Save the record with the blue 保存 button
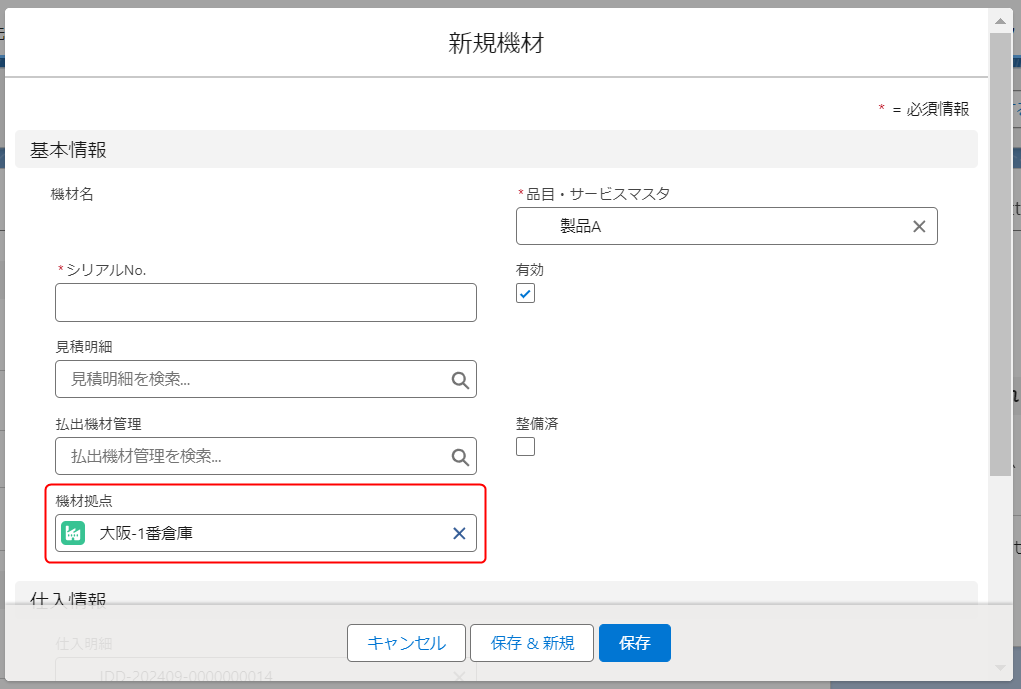 point(635,643)
